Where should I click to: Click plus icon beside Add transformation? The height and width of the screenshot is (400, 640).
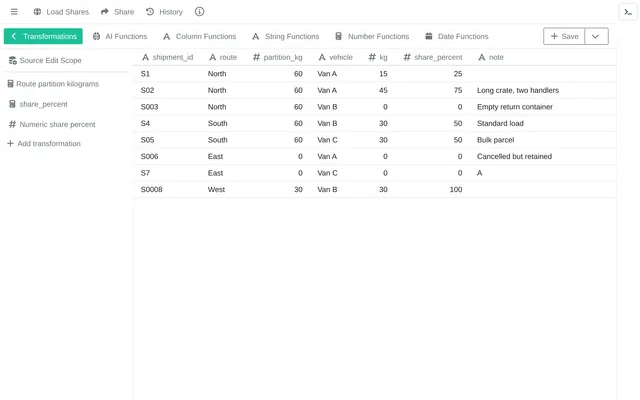pyautogui.click(x=10, y=143)
